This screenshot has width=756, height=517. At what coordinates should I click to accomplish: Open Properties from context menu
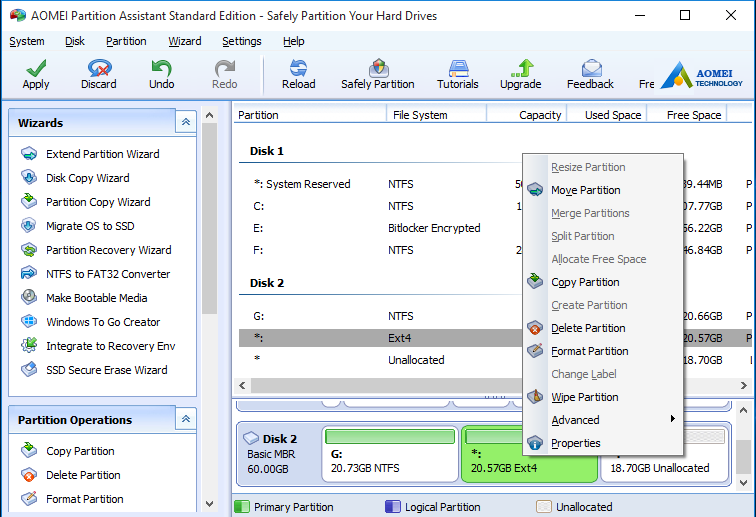tap(603, 443)
